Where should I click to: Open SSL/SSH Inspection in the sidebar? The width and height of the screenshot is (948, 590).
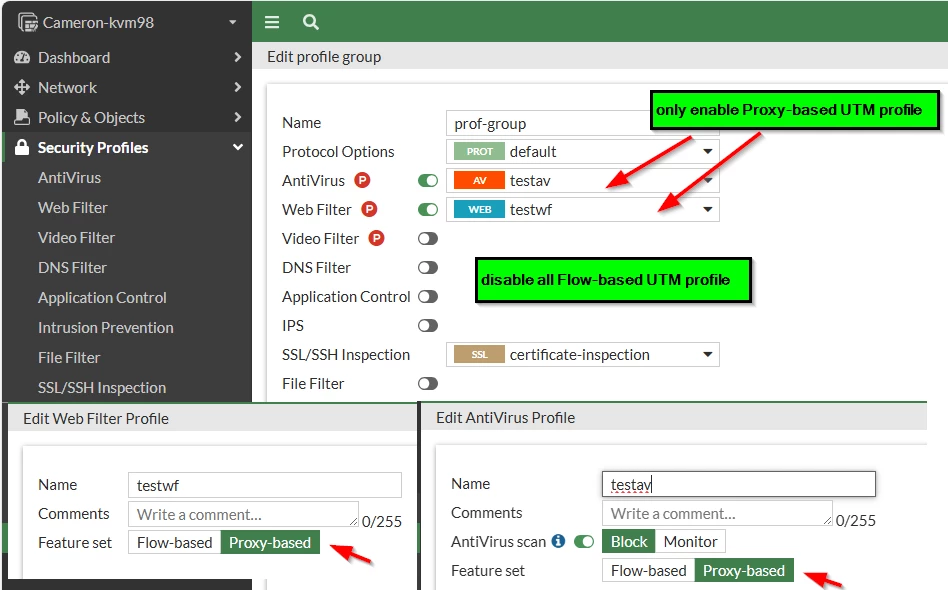coord(102,387)
